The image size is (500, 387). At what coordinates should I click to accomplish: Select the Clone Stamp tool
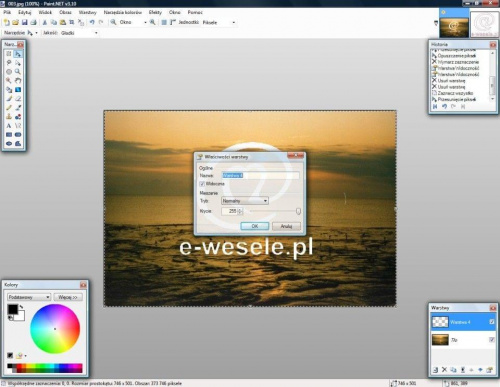[x=9, y=117]
